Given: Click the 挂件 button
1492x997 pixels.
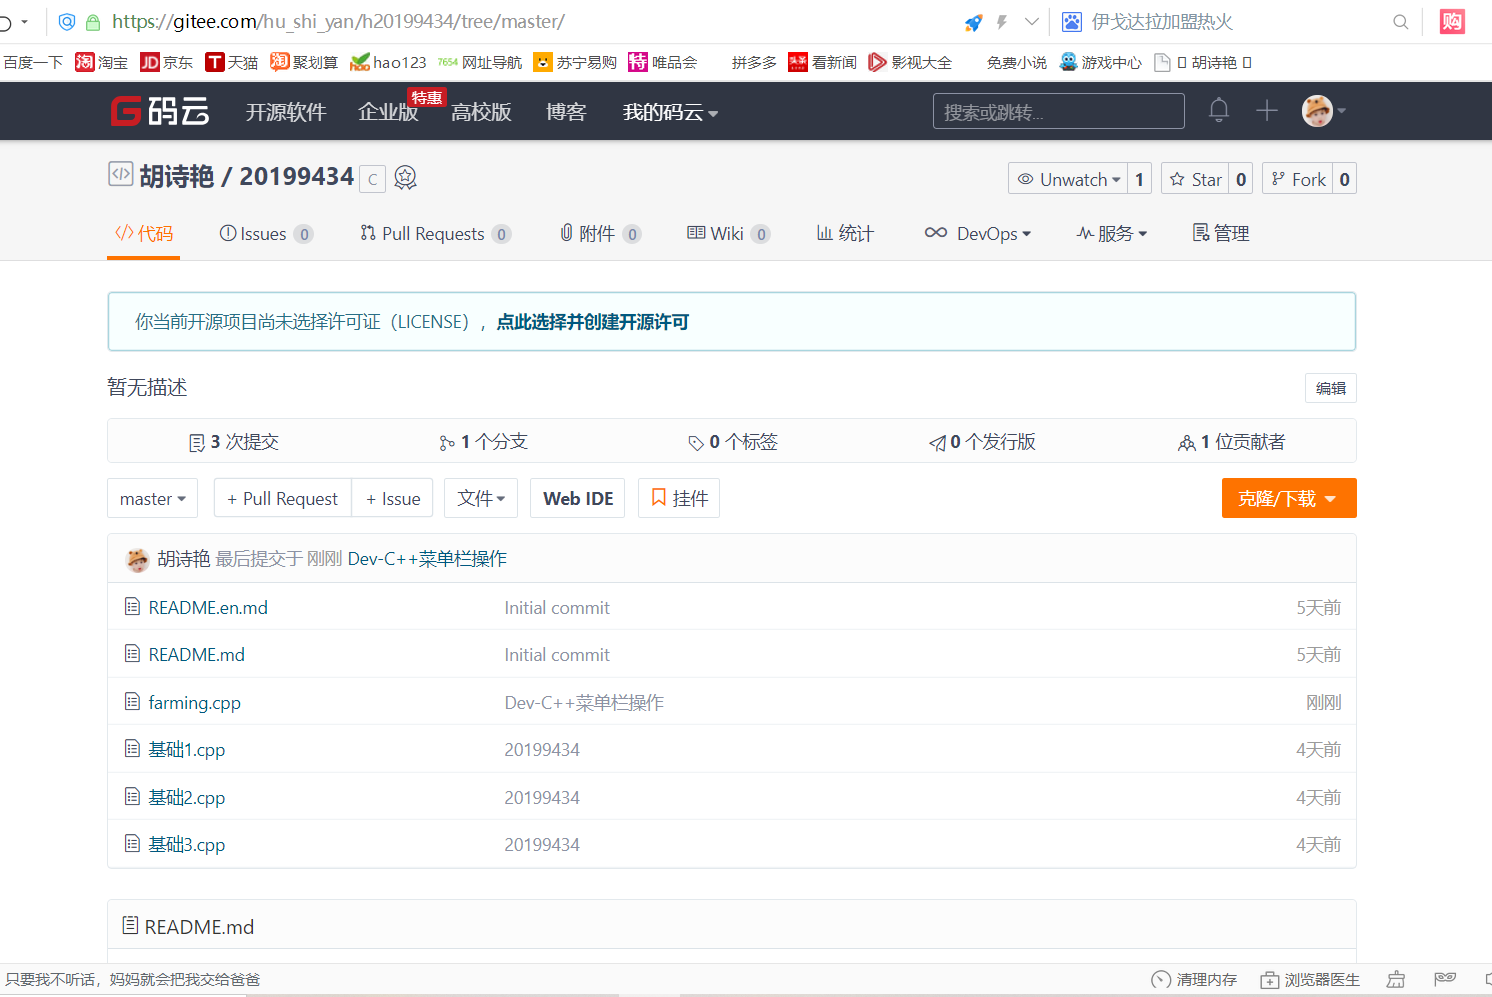Looking at the screenshot, I should click(679, 498).
